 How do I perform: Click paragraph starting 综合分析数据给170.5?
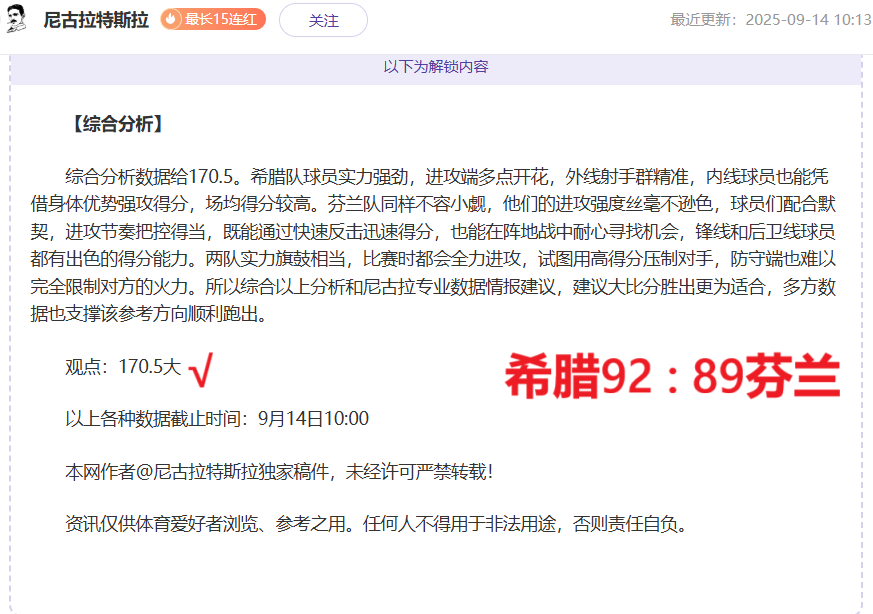(x=433, y=245)
